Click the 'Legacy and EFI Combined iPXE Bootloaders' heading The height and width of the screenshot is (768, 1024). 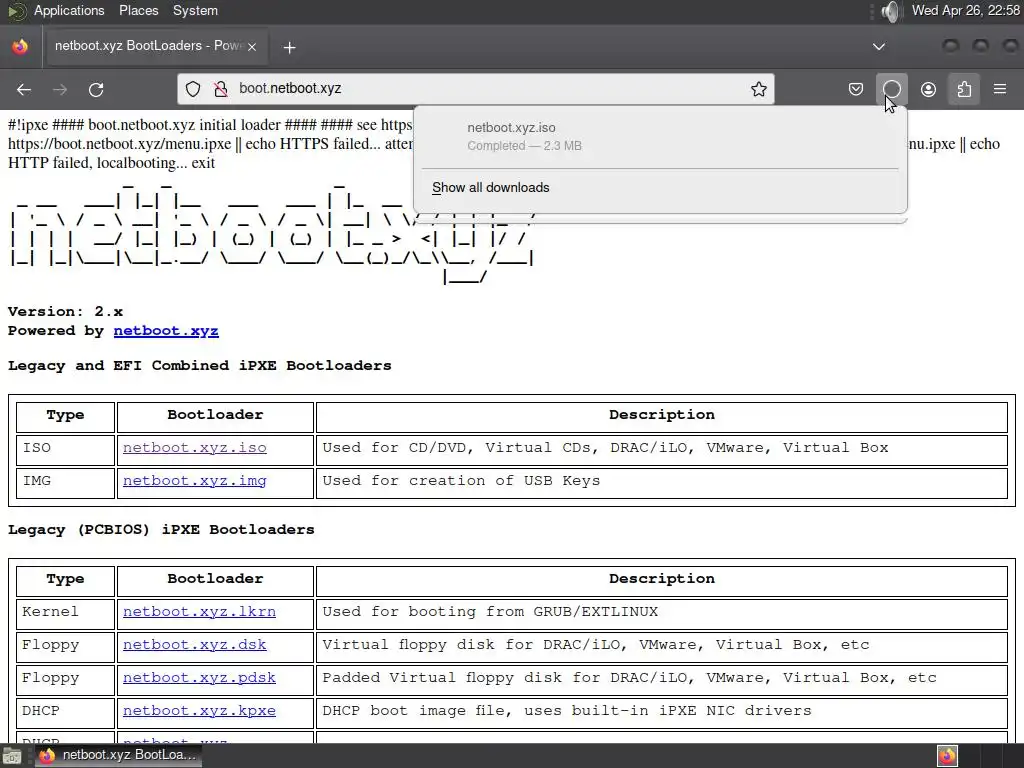[199, 366]
